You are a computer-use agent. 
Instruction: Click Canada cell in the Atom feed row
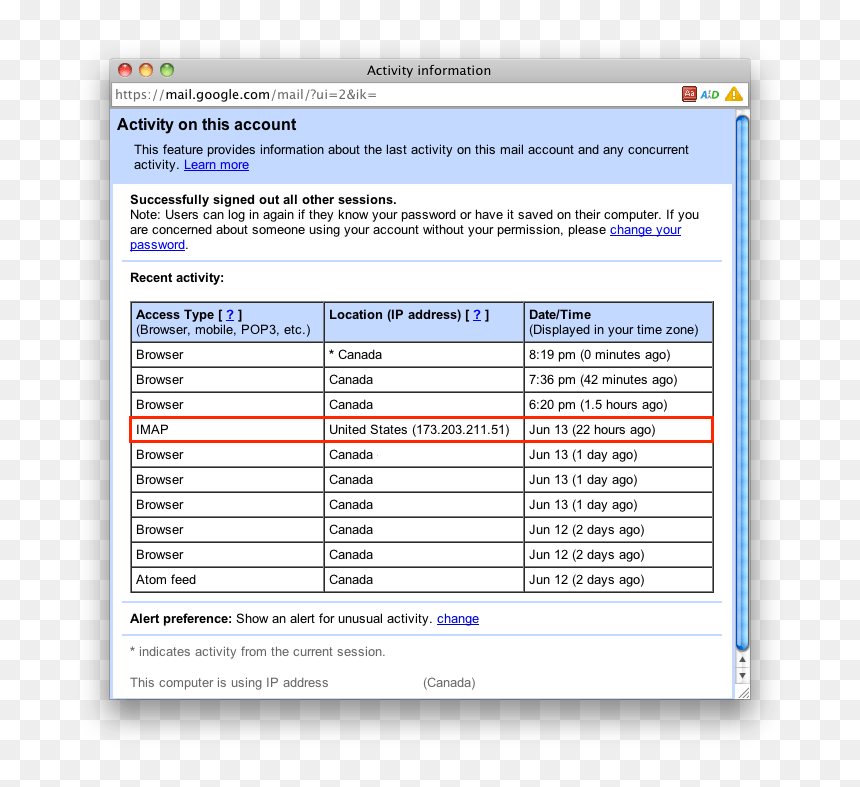pyautogui.click(x=424, y=580)
